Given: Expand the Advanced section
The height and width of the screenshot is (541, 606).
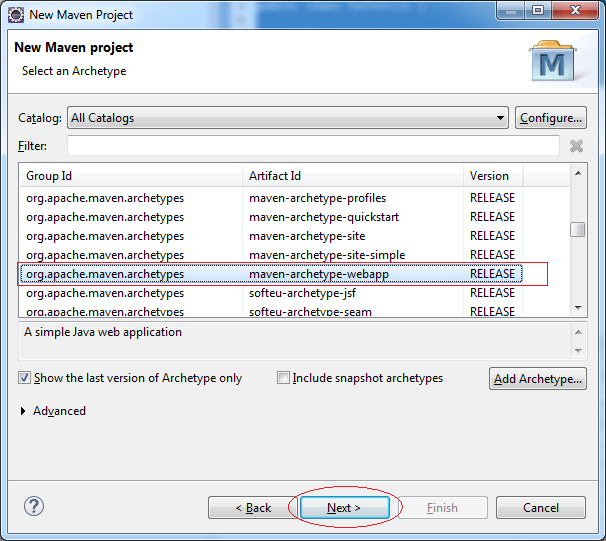Looking at the screenshot, I should pos(23,411).
